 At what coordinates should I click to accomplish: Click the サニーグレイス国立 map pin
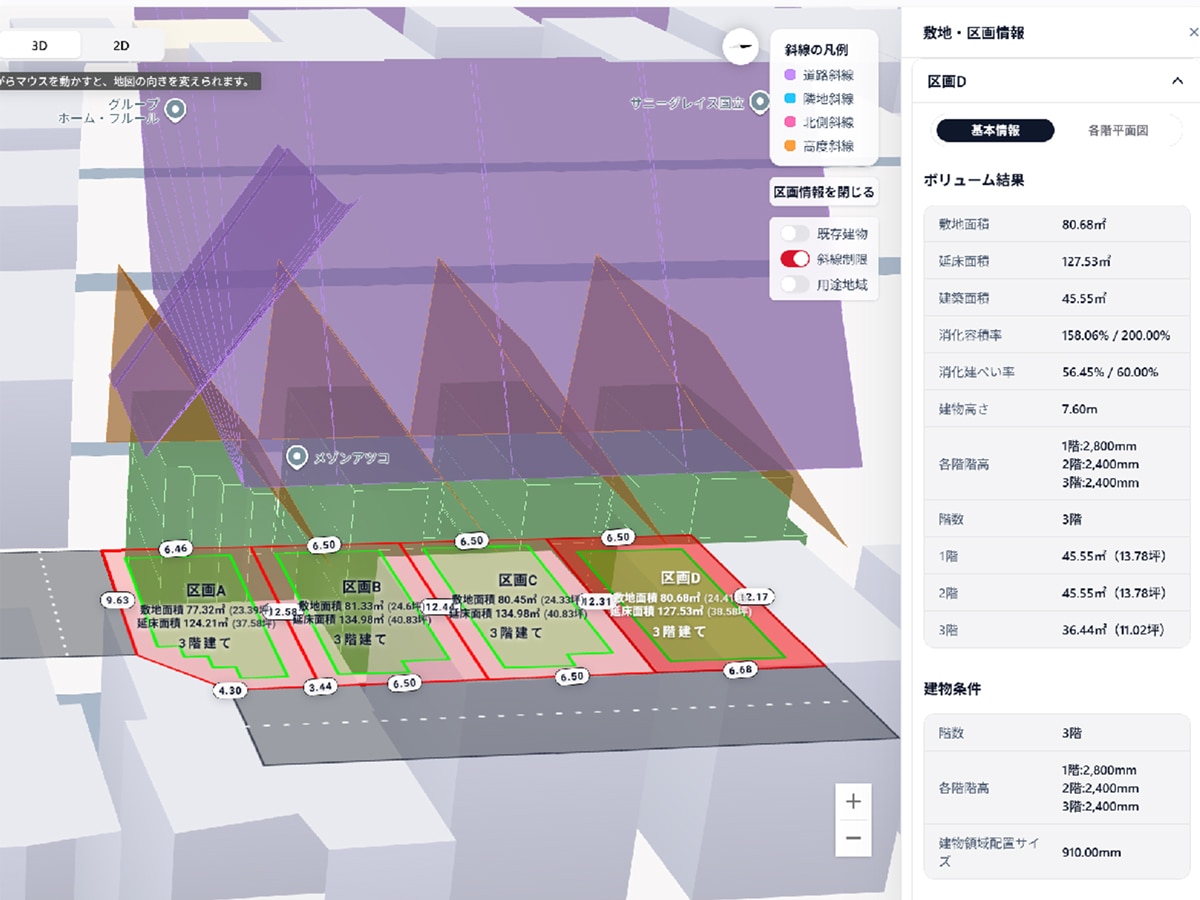click(x=760, y=102)
